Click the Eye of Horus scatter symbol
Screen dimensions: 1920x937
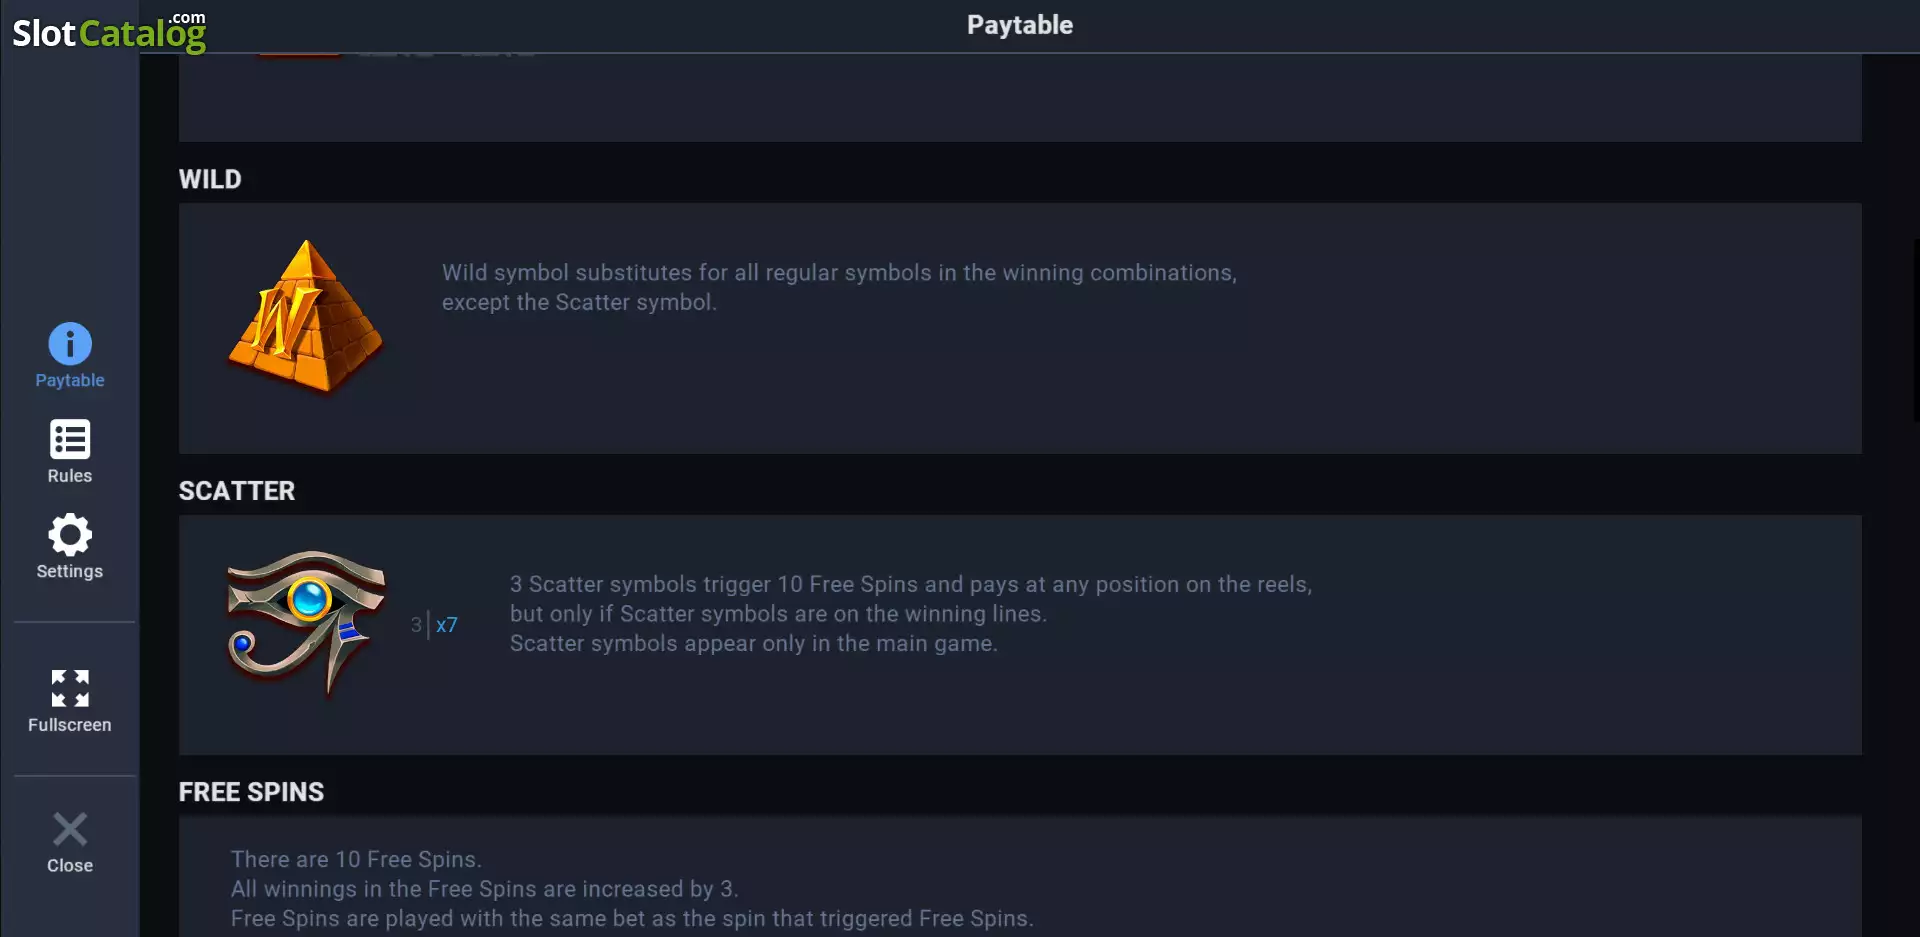pos(305,624)
